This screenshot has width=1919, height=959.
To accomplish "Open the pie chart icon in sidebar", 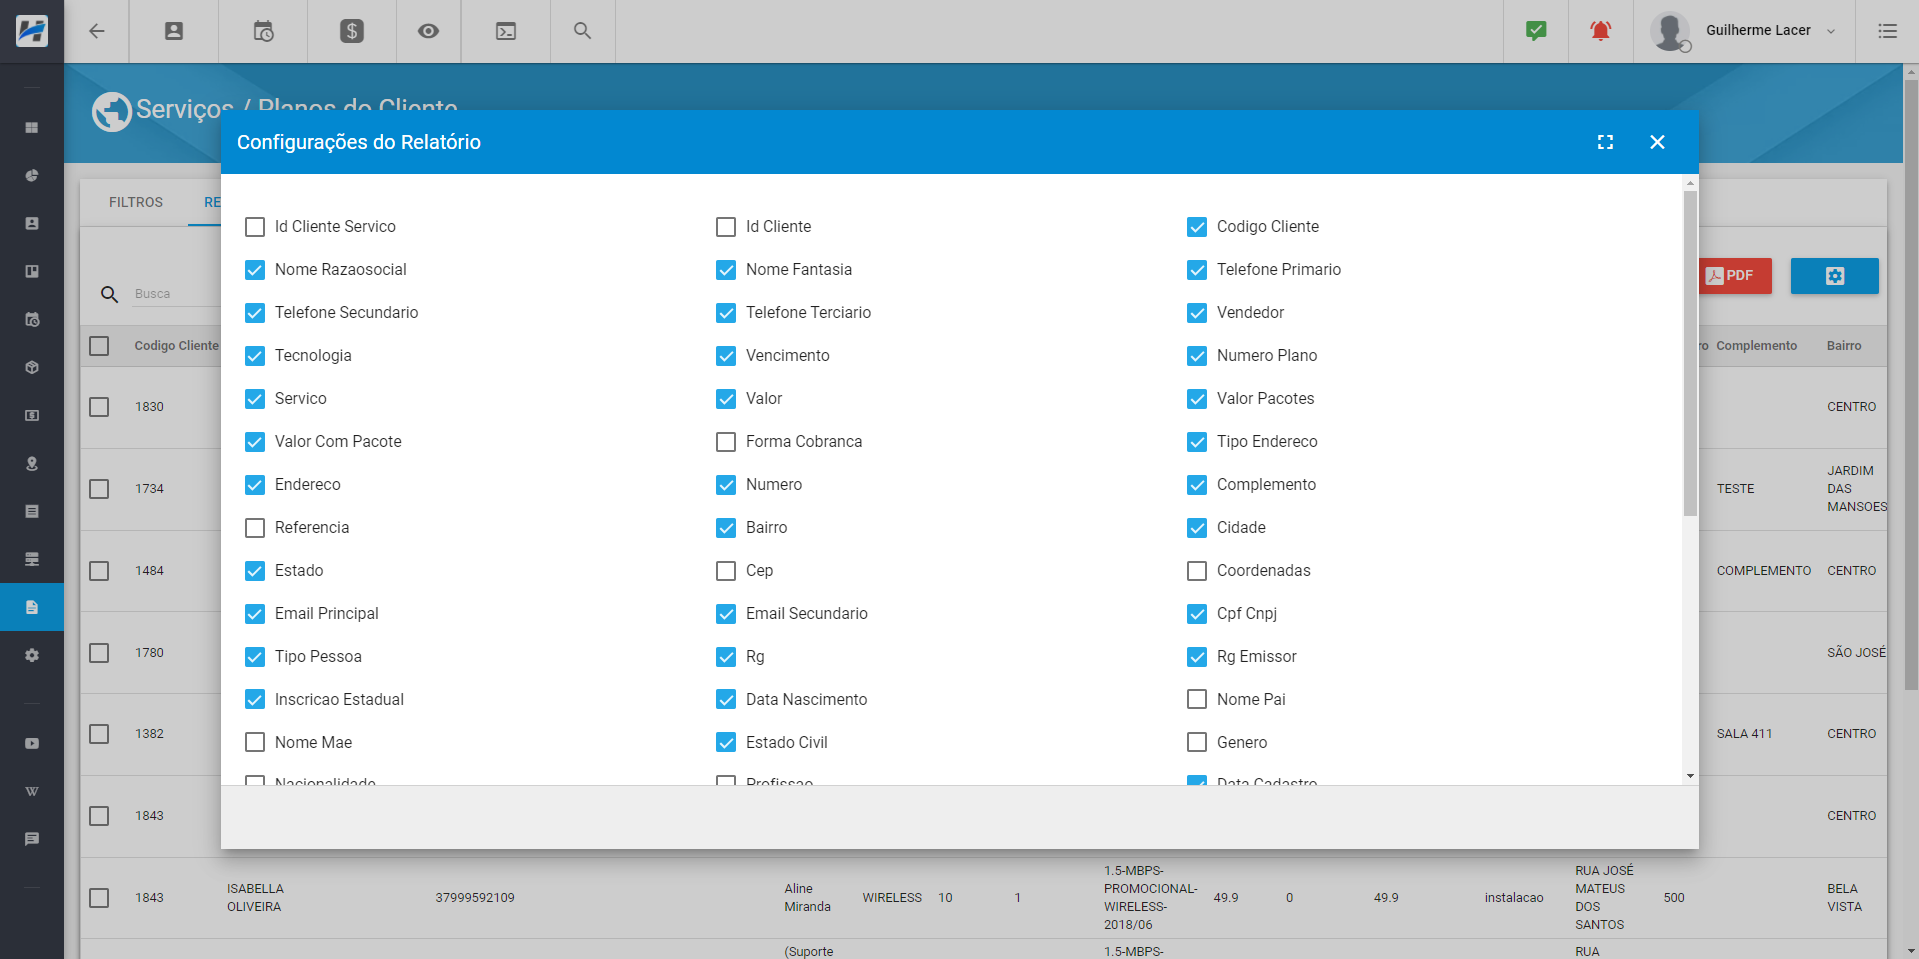I will tap(32, 176).
